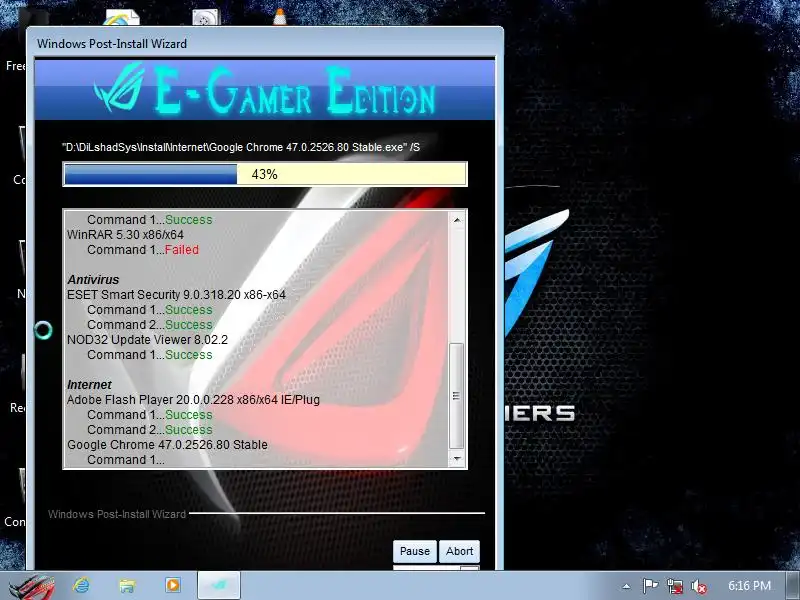Image resolution: width=800 pixels, height=600 pixels.
Task: Select Adobe Flash Player 20.0.0.228 line
Action: tap(193, 400)
